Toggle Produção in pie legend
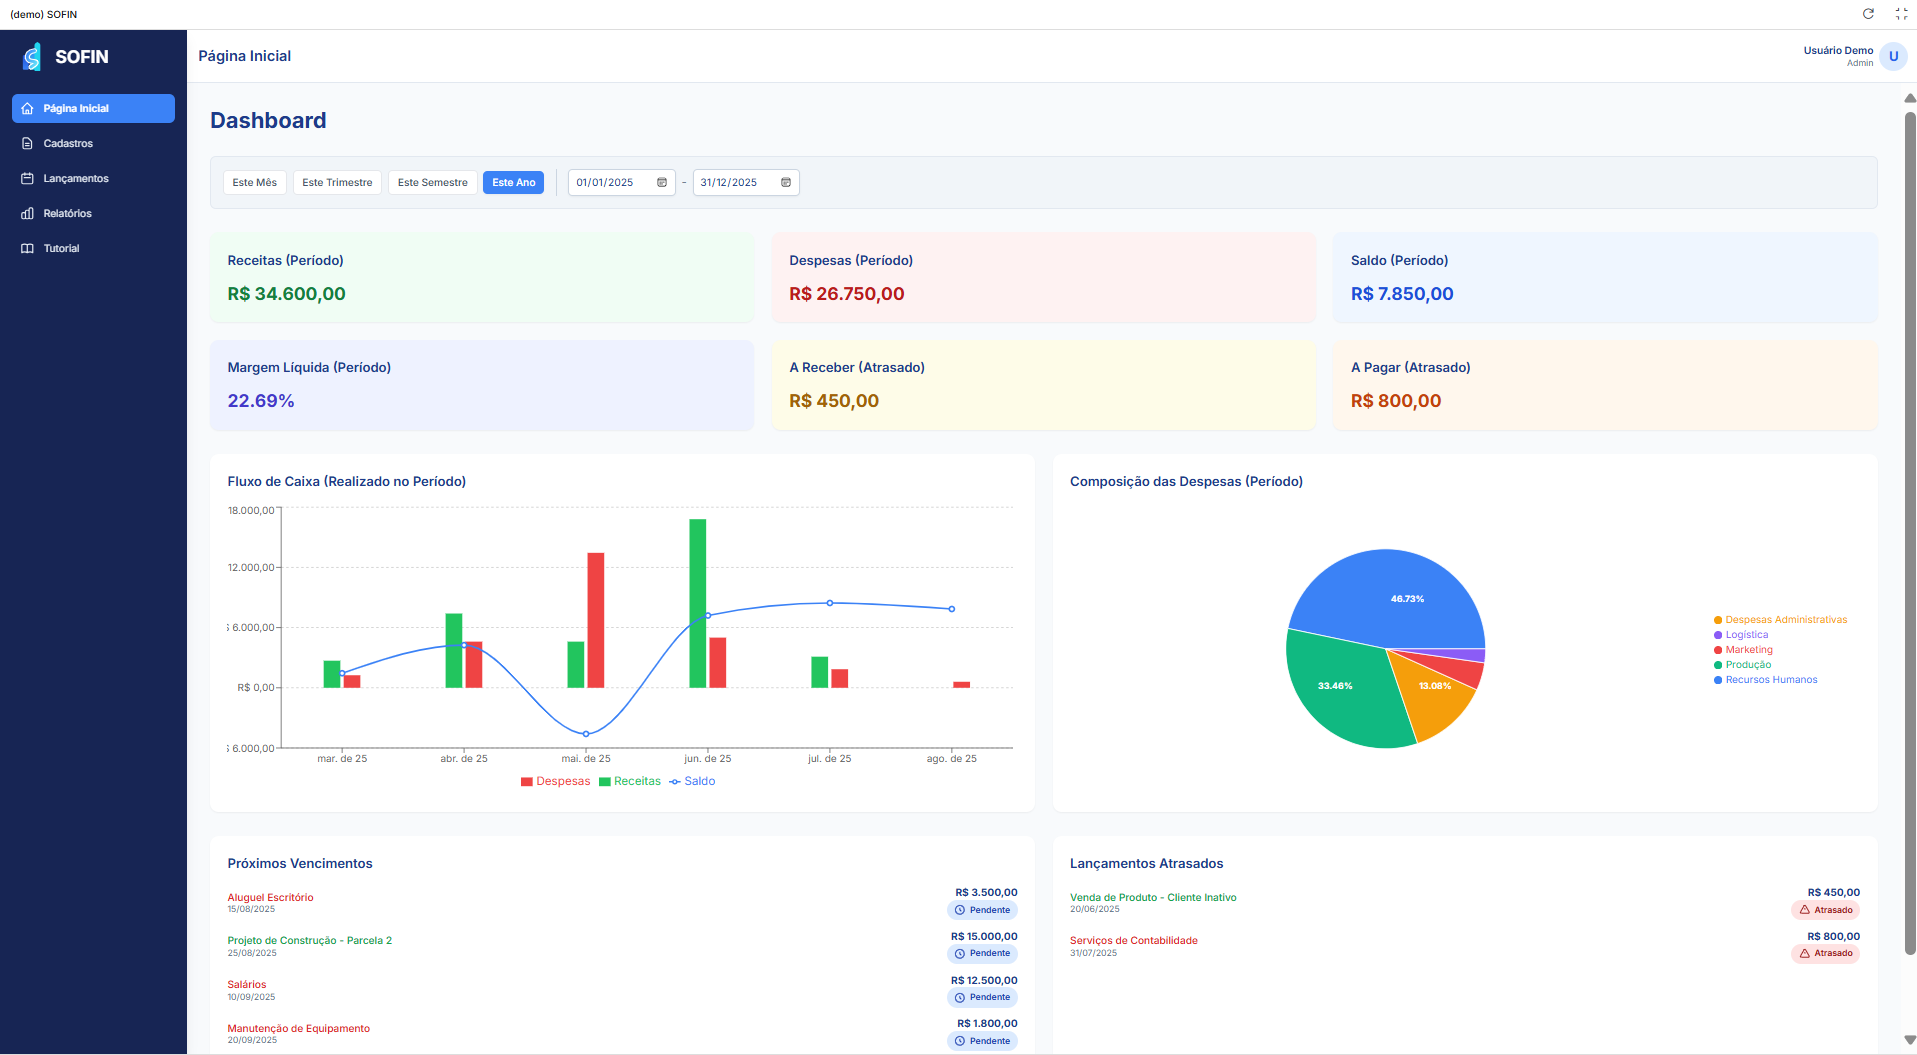1917x1055 pixels. tap(1742, 665)
